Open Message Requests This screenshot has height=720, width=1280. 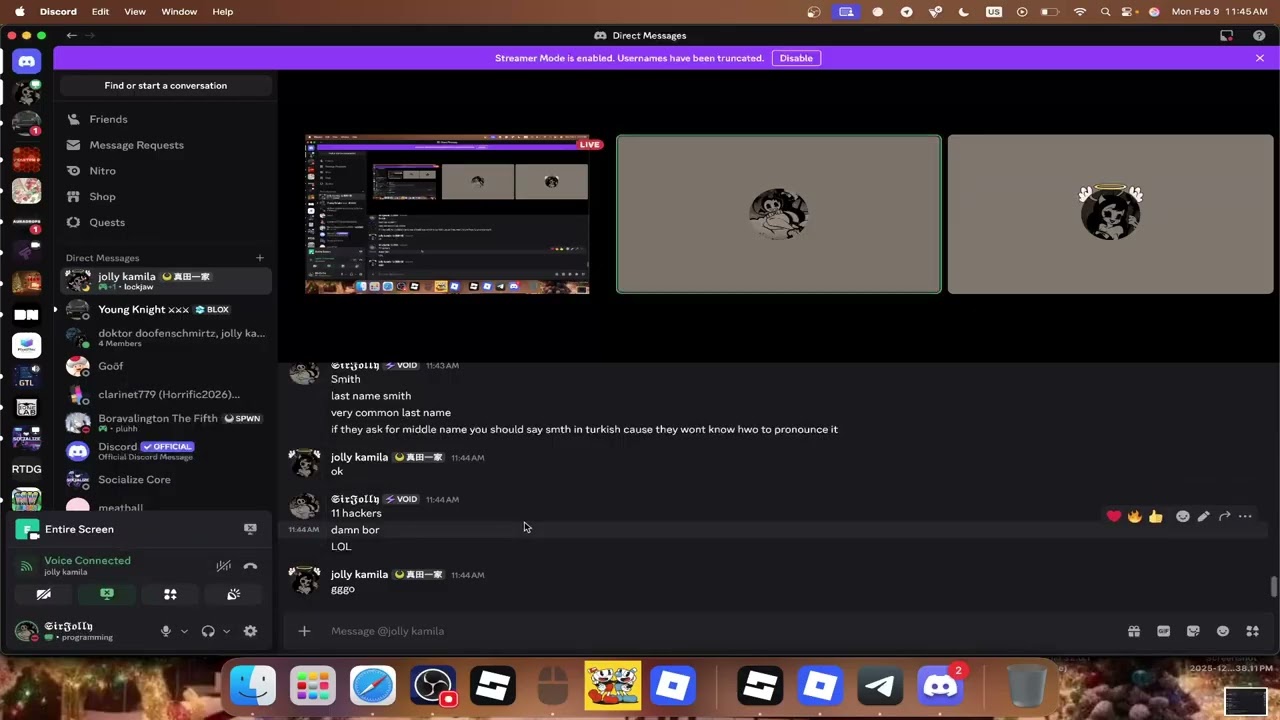[165, 145]
